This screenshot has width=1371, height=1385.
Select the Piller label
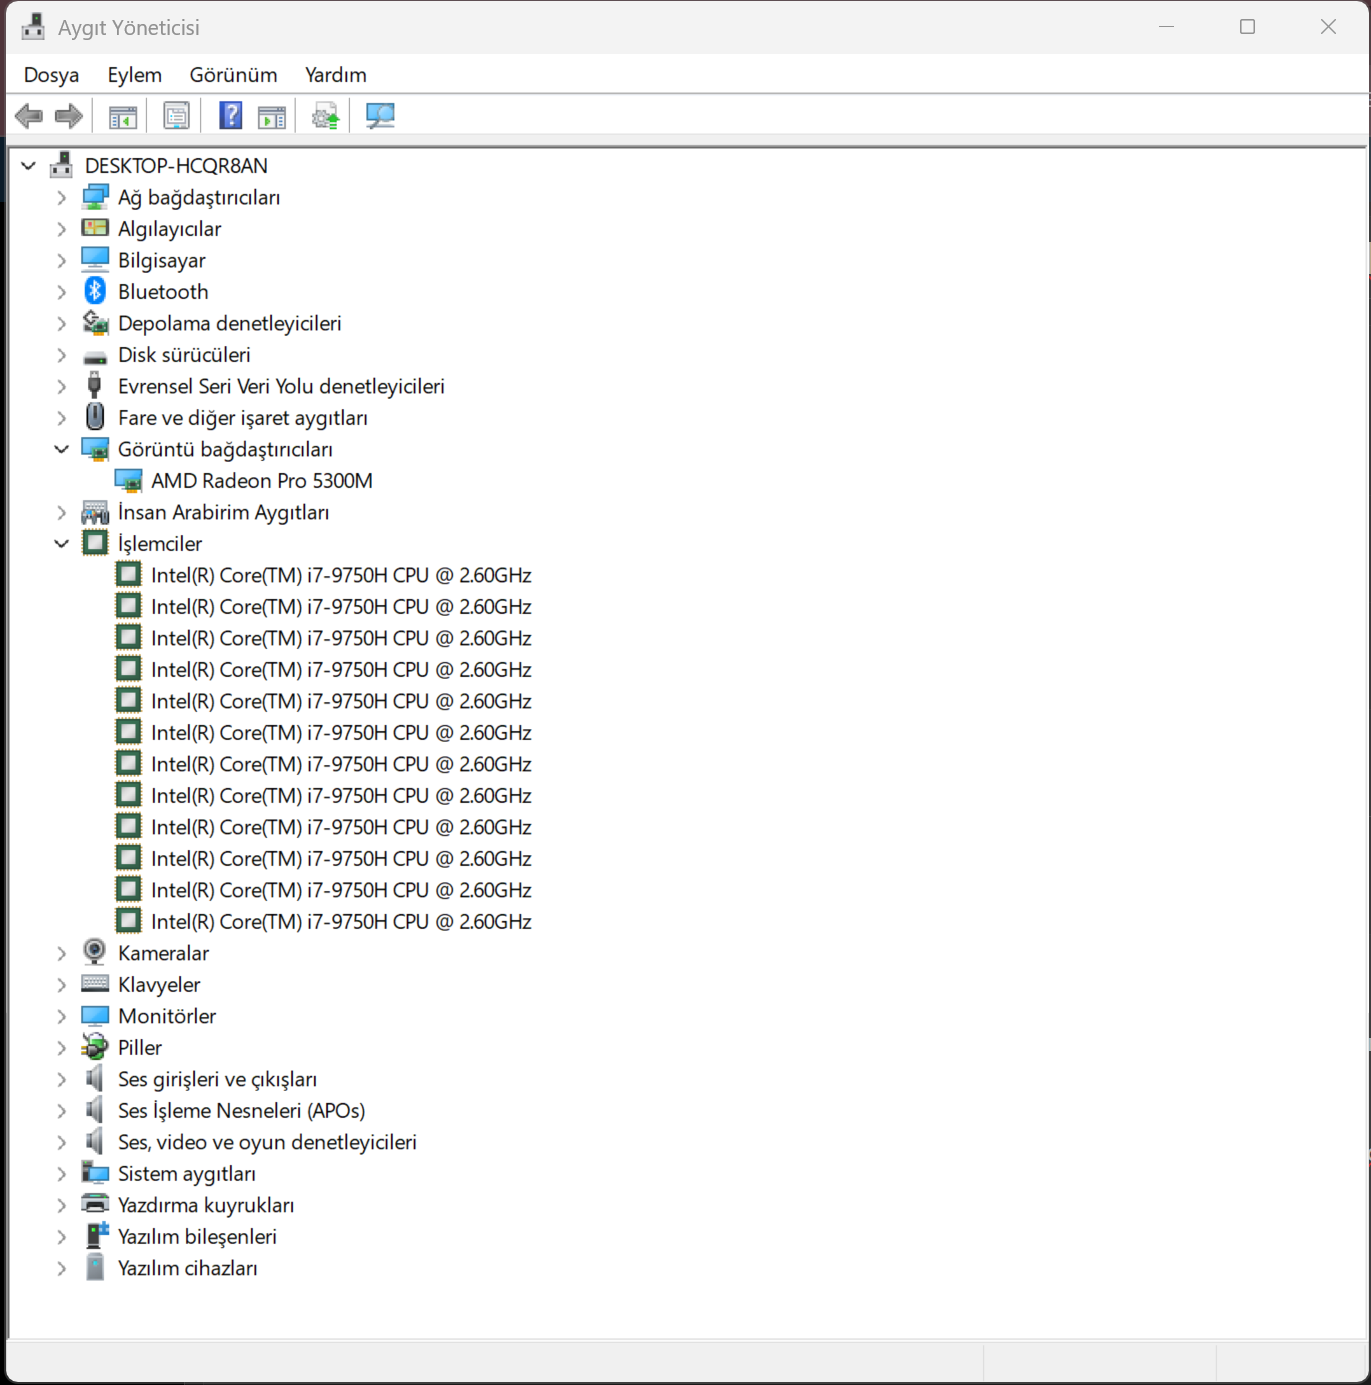[x=140, y=1047]
